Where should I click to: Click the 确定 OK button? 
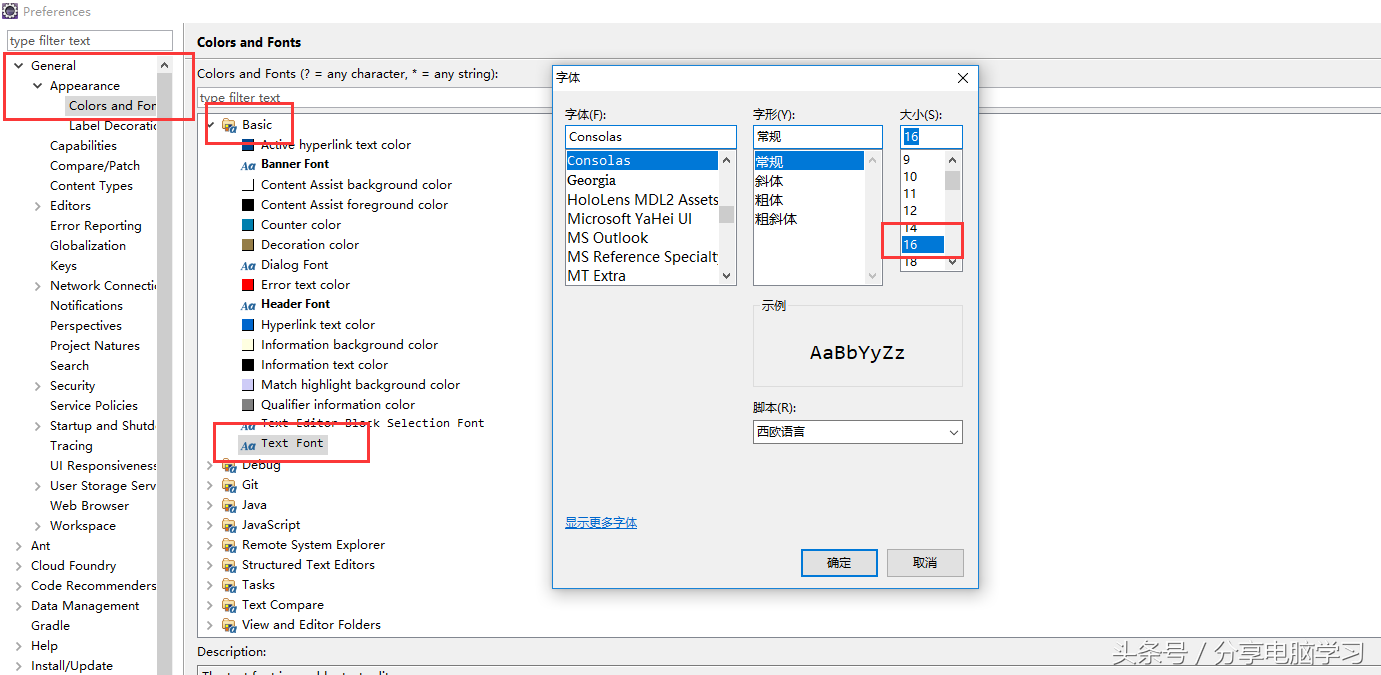coord(839,563)
